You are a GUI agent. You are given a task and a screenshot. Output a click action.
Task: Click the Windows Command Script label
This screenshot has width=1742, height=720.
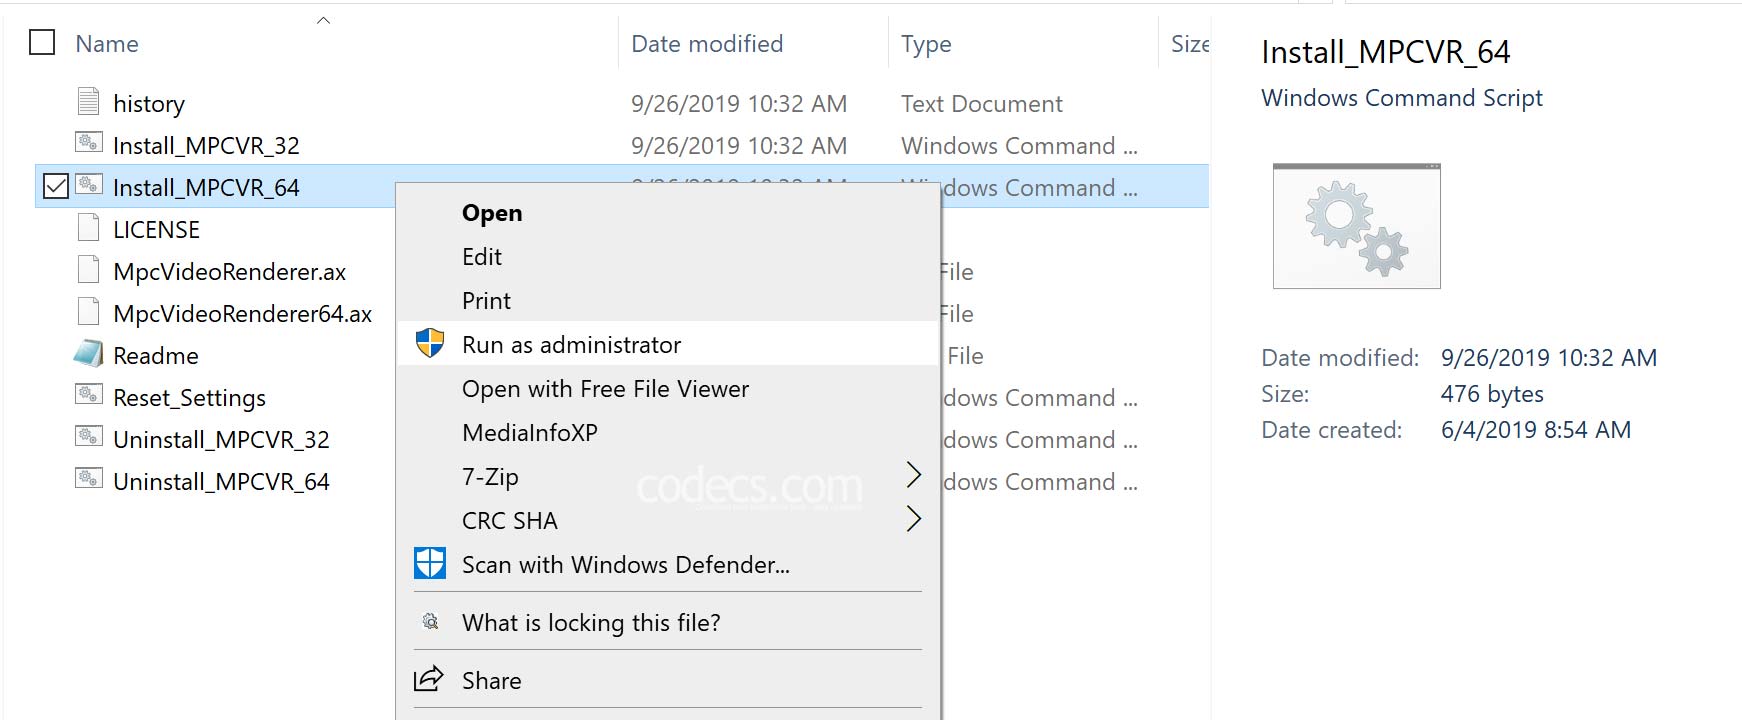pyautogui.click(x=1401, y=98)
